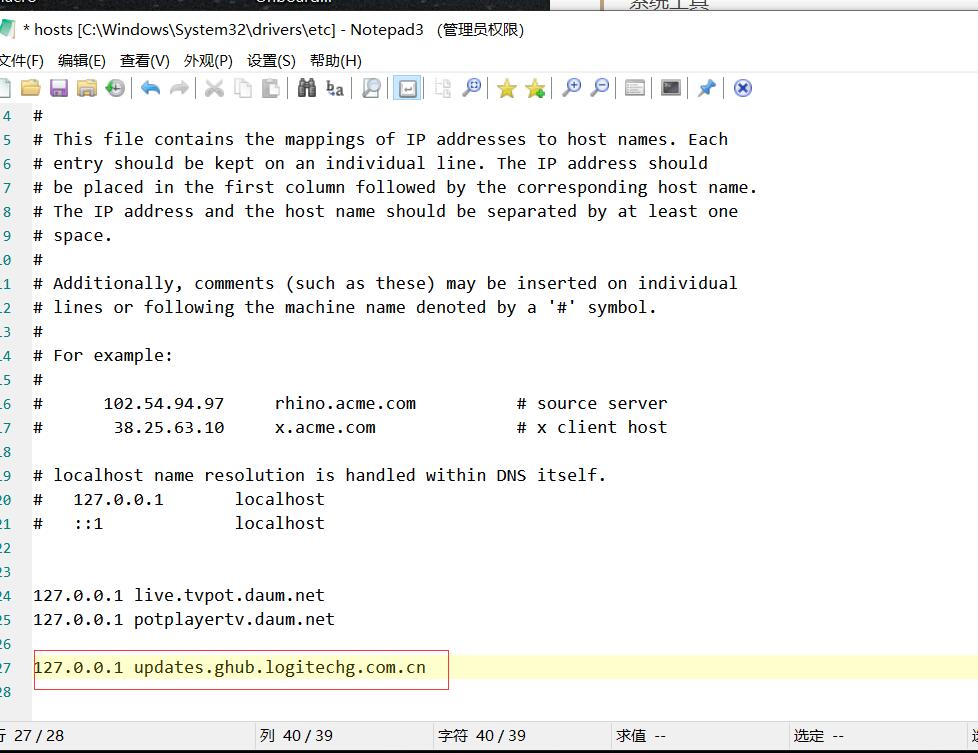The width and height of the screenshot is (978, 753).
Task: Click the line '# For example:'
Action: (103, 356)
